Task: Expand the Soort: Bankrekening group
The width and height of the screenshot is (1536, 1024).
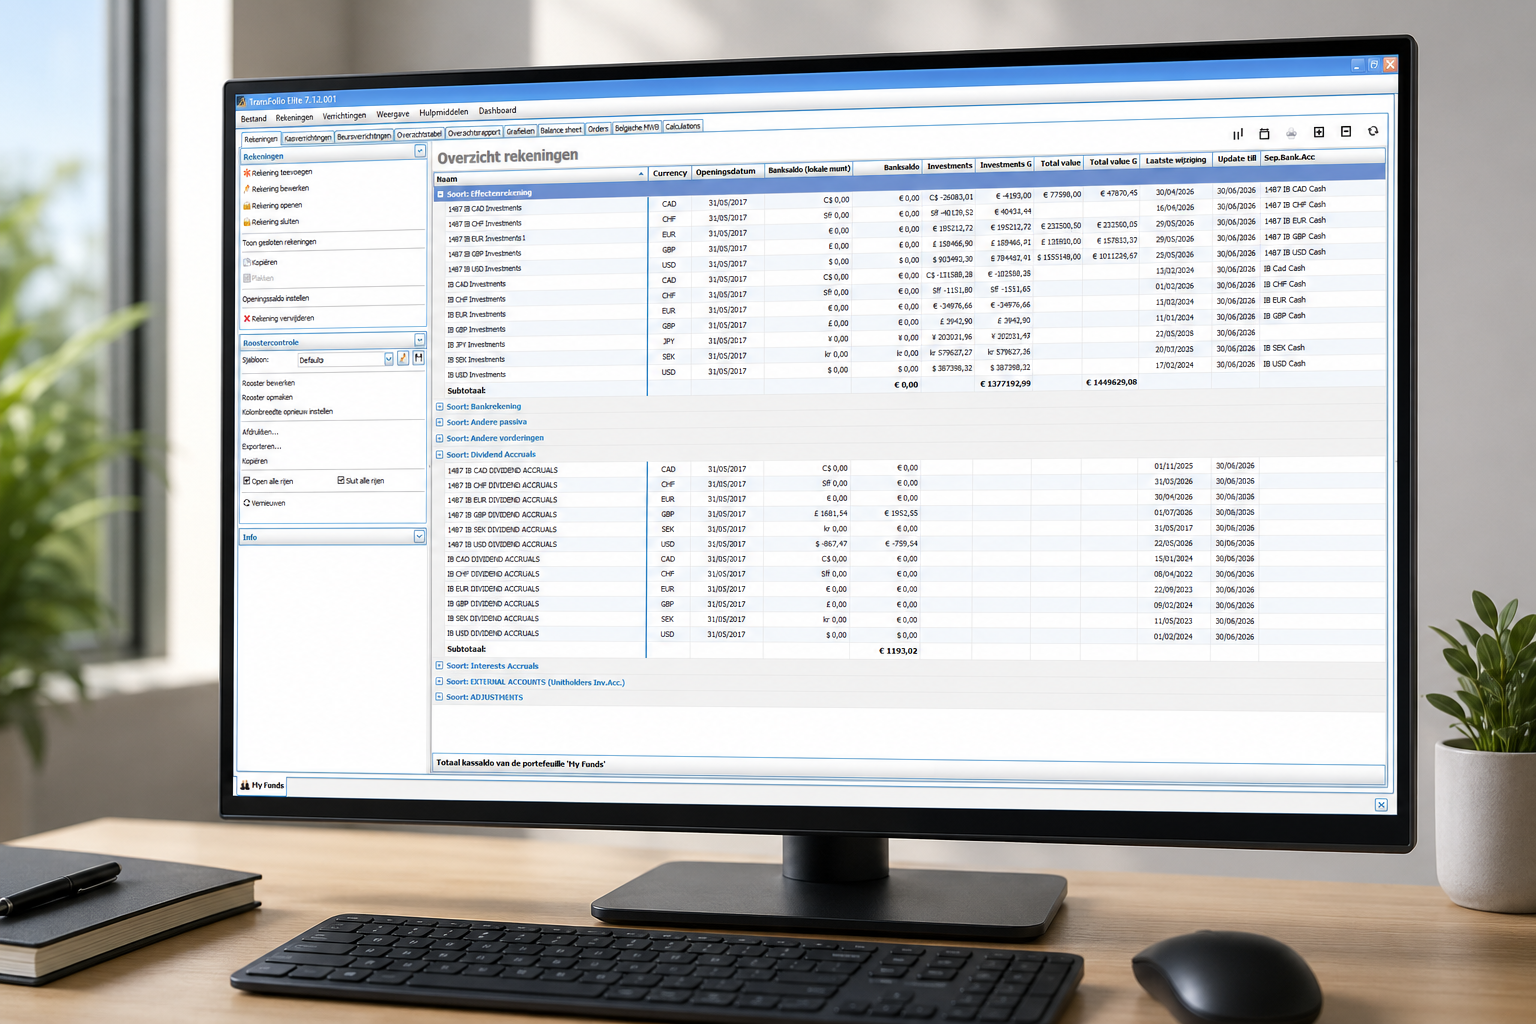Action: pyautogui.click(x=439, y=407)
